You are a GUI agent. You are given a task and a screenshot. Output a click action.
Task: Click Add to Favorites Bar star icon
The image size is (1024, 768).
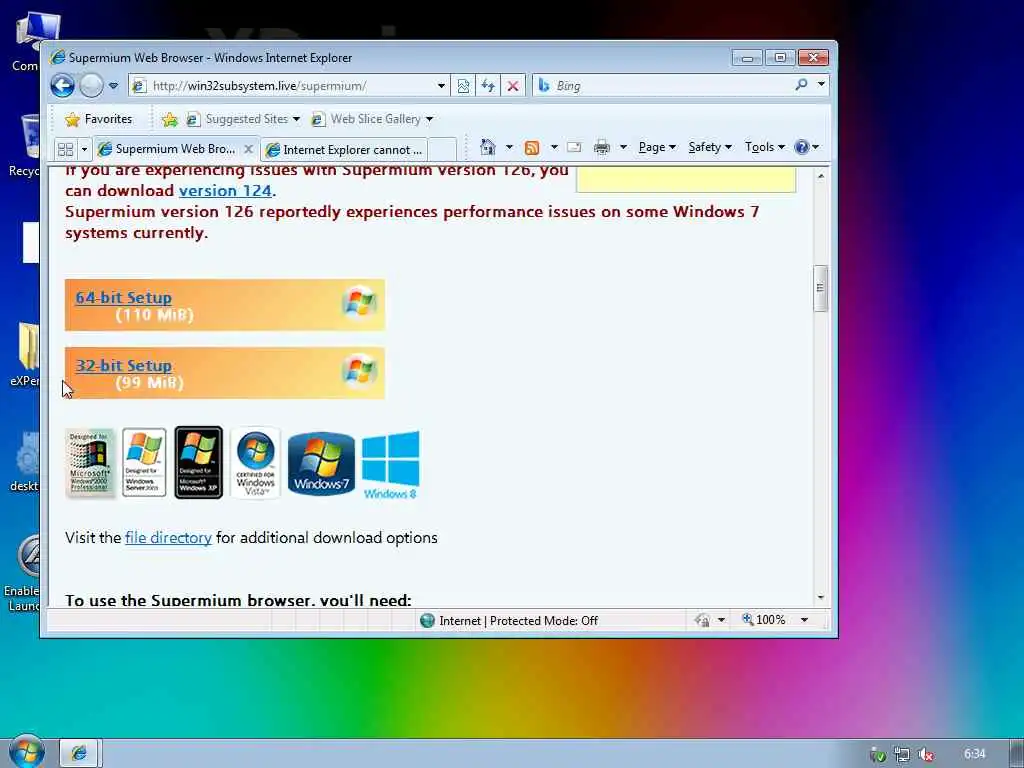pos(170,119)
